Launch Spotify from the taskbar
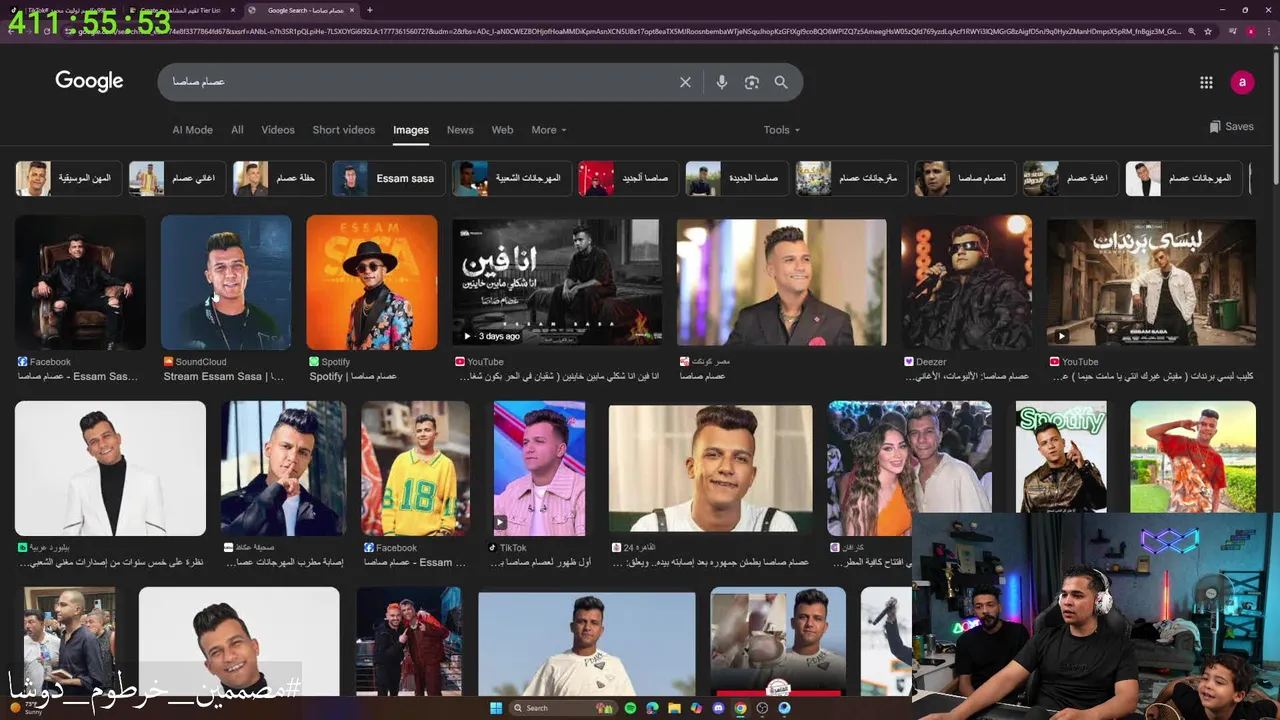This screenshot has width=1280, height=720. tap(630, 708)
